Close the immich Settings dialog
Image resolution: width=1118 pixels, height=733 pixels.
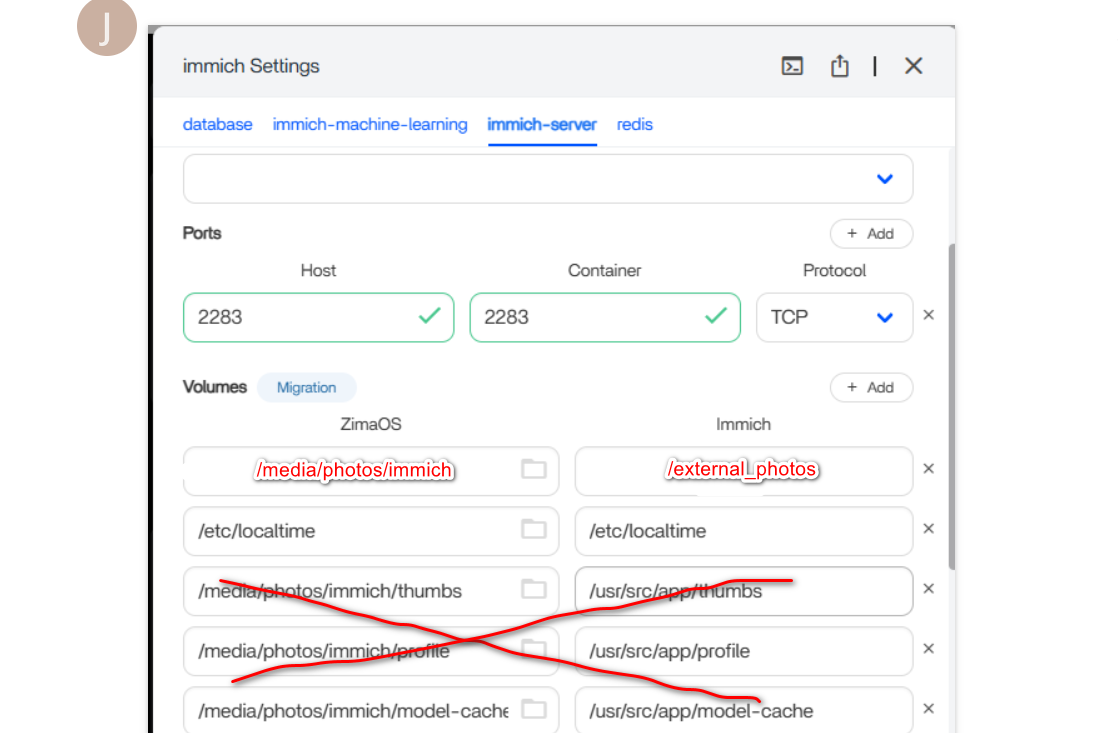point(913,66)
